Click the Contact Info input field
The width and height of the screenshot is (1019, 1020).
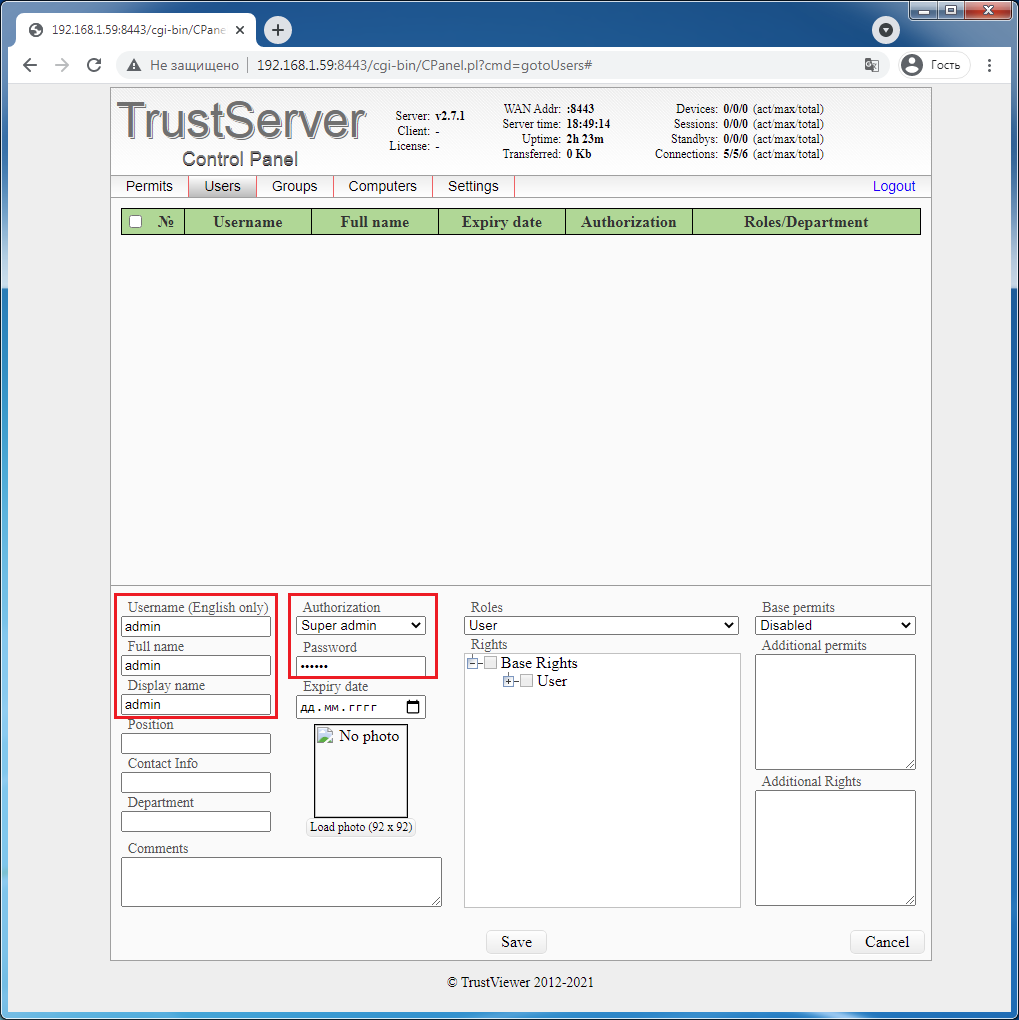(196, 783)
